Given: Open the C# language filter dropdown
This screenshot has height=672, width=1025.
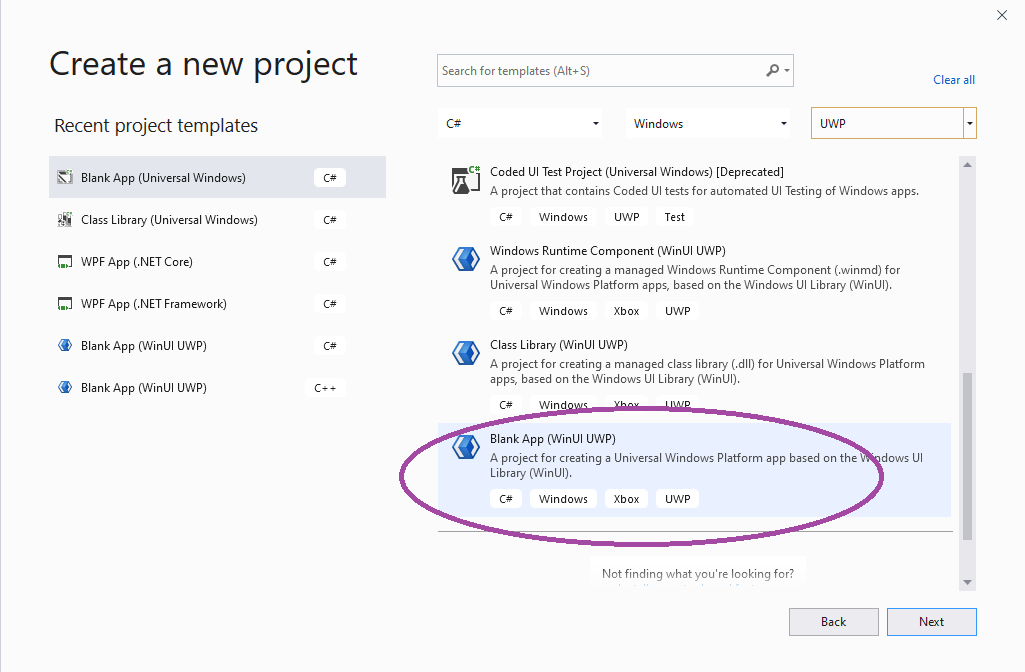Looking at the screenshot, I should pos(520,124).
